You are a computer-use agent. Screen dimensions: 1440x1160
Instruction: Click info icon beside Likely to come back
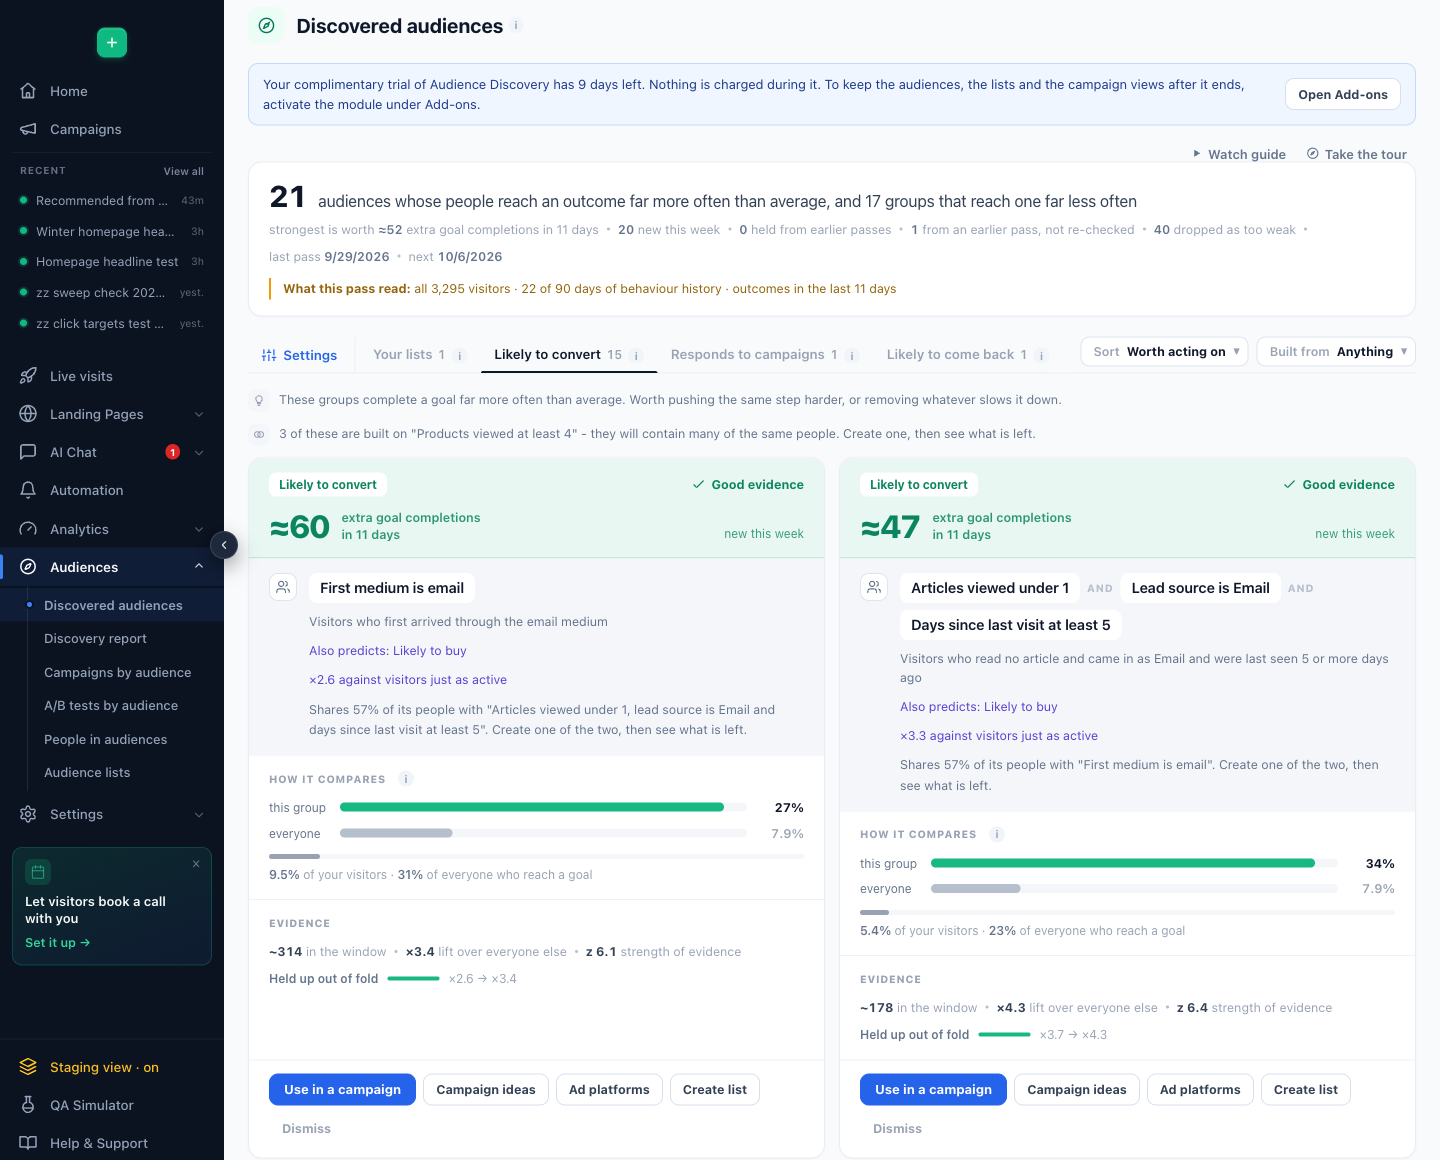pyautogui.click(x=1041, y=355)
